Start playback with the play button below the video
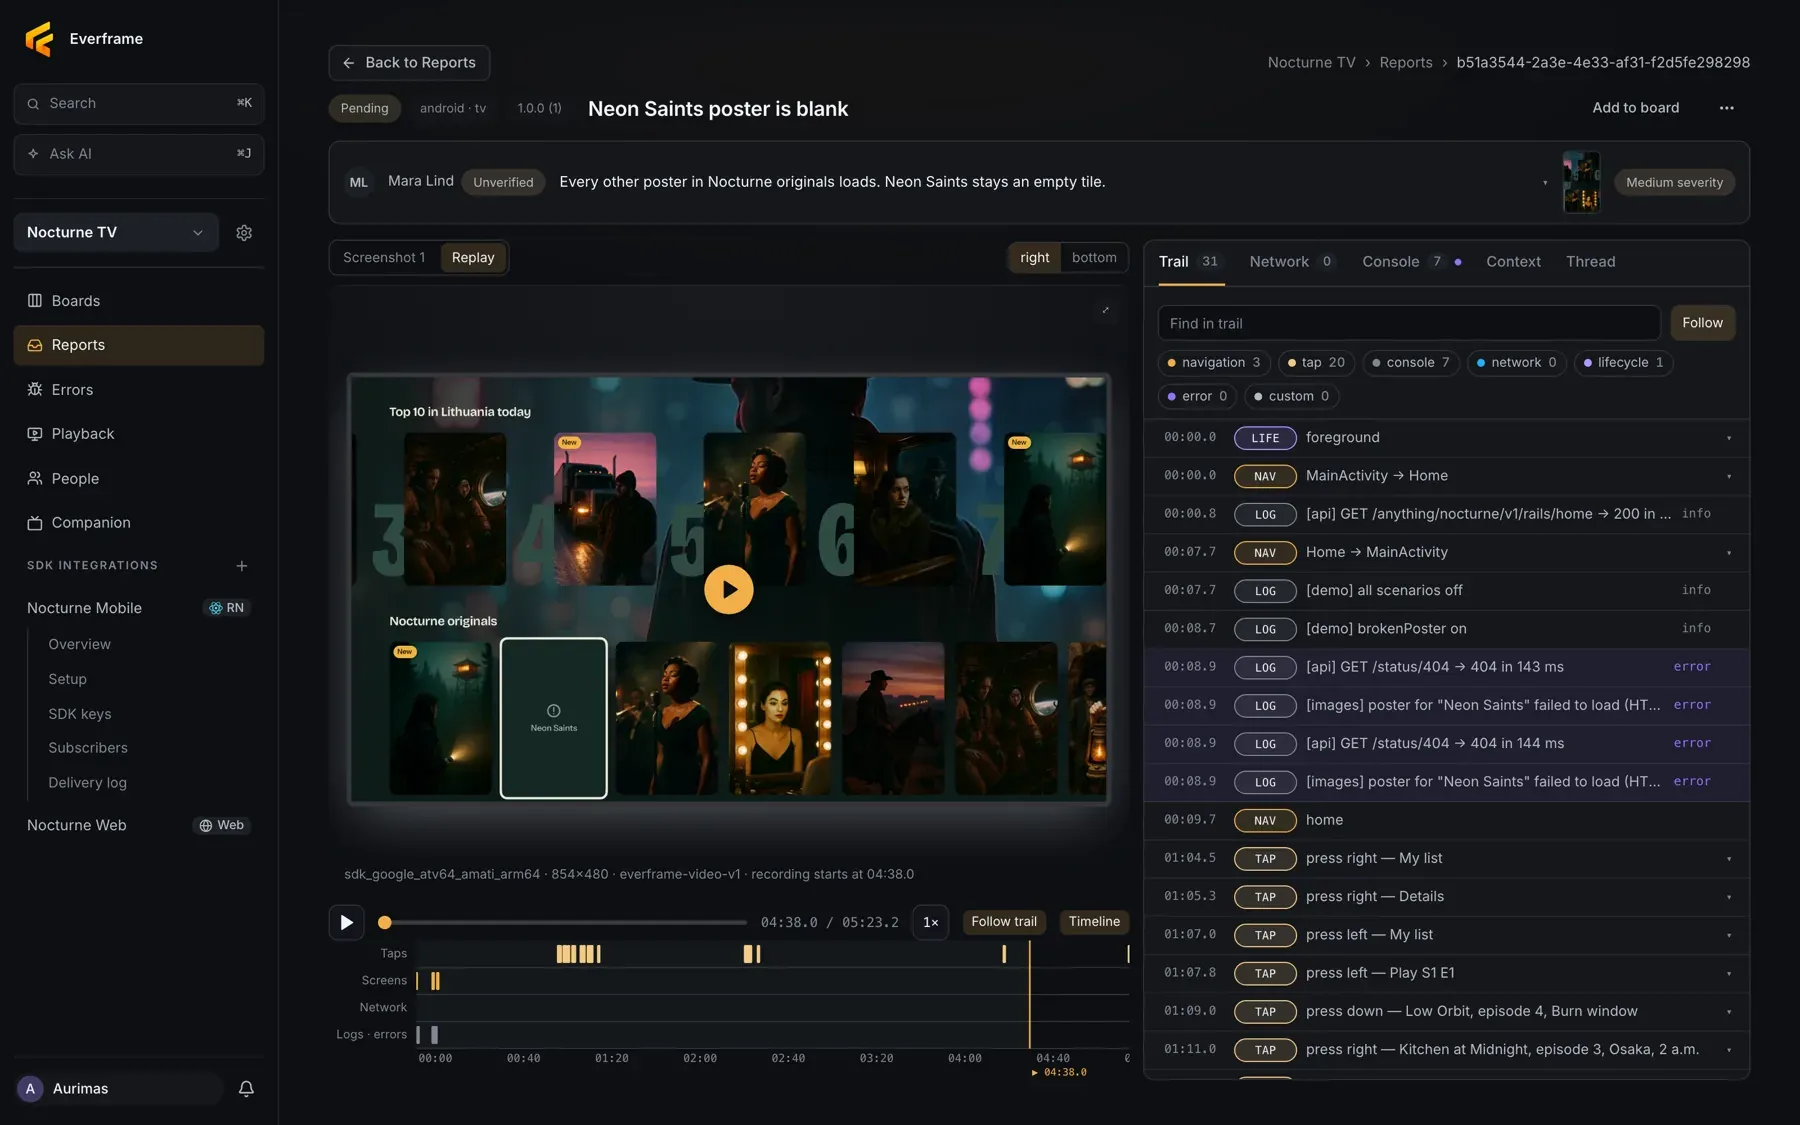The image size is (1800, 1125). 346,922
